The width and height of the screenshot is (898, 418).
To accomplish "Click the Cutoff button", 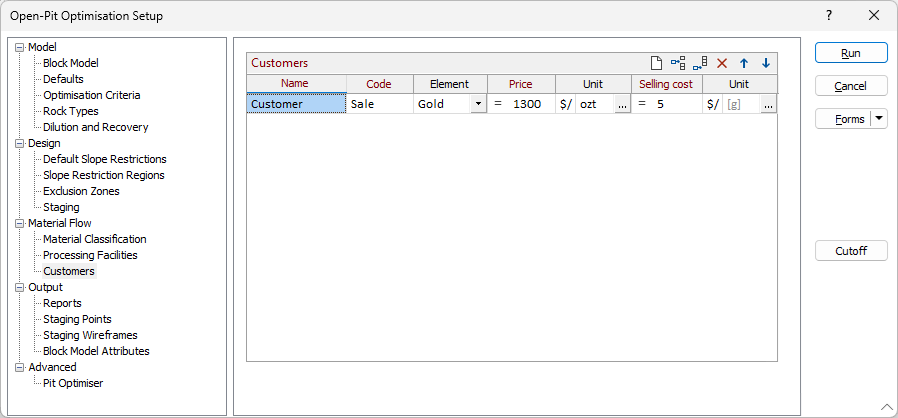I will click(x=851, y=251).
